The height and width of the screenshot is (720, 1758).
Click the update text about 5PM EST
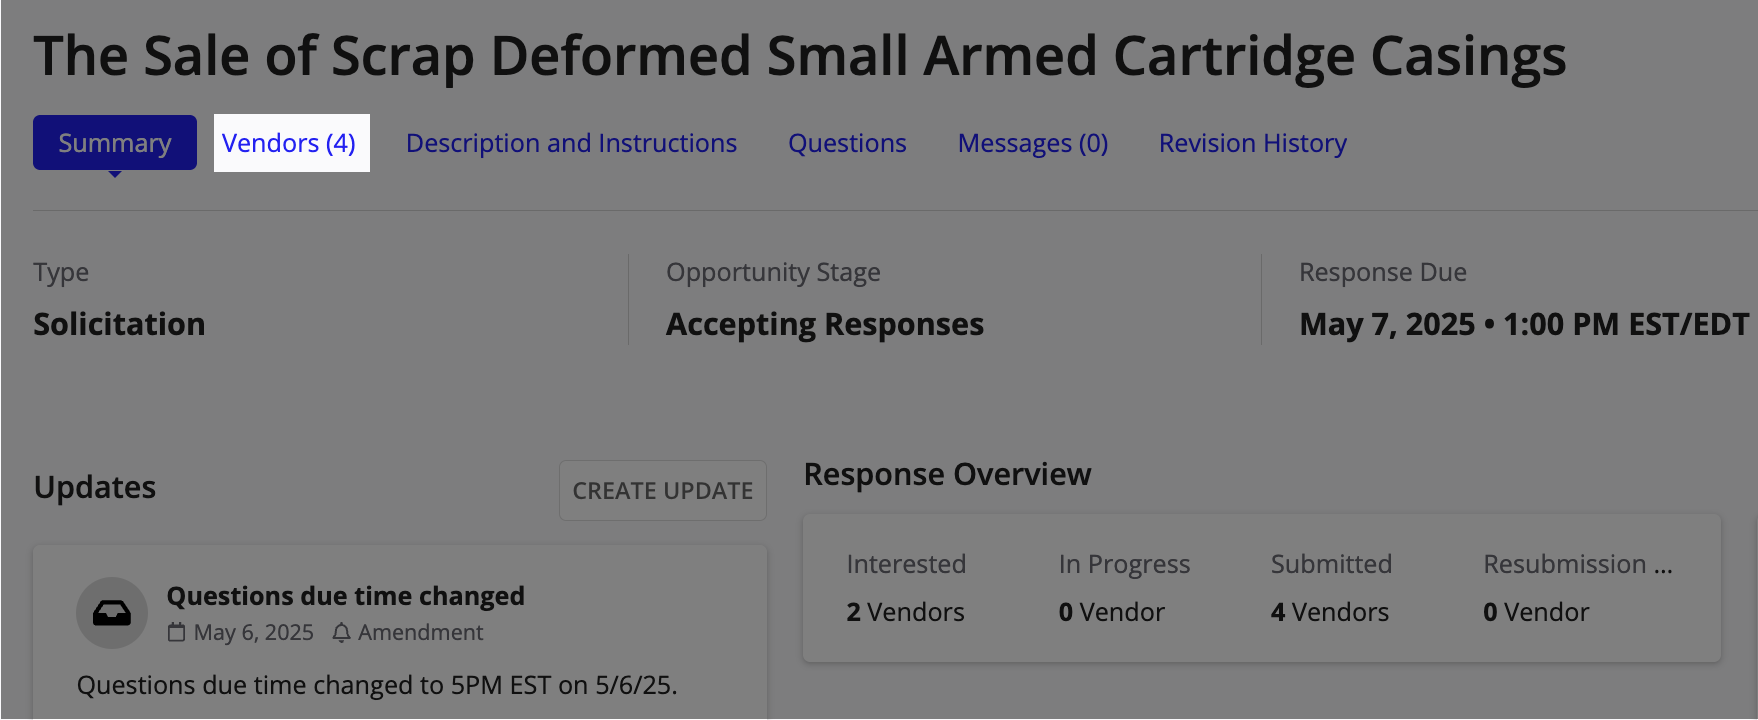pyautogui.click(x=377, y=685)
